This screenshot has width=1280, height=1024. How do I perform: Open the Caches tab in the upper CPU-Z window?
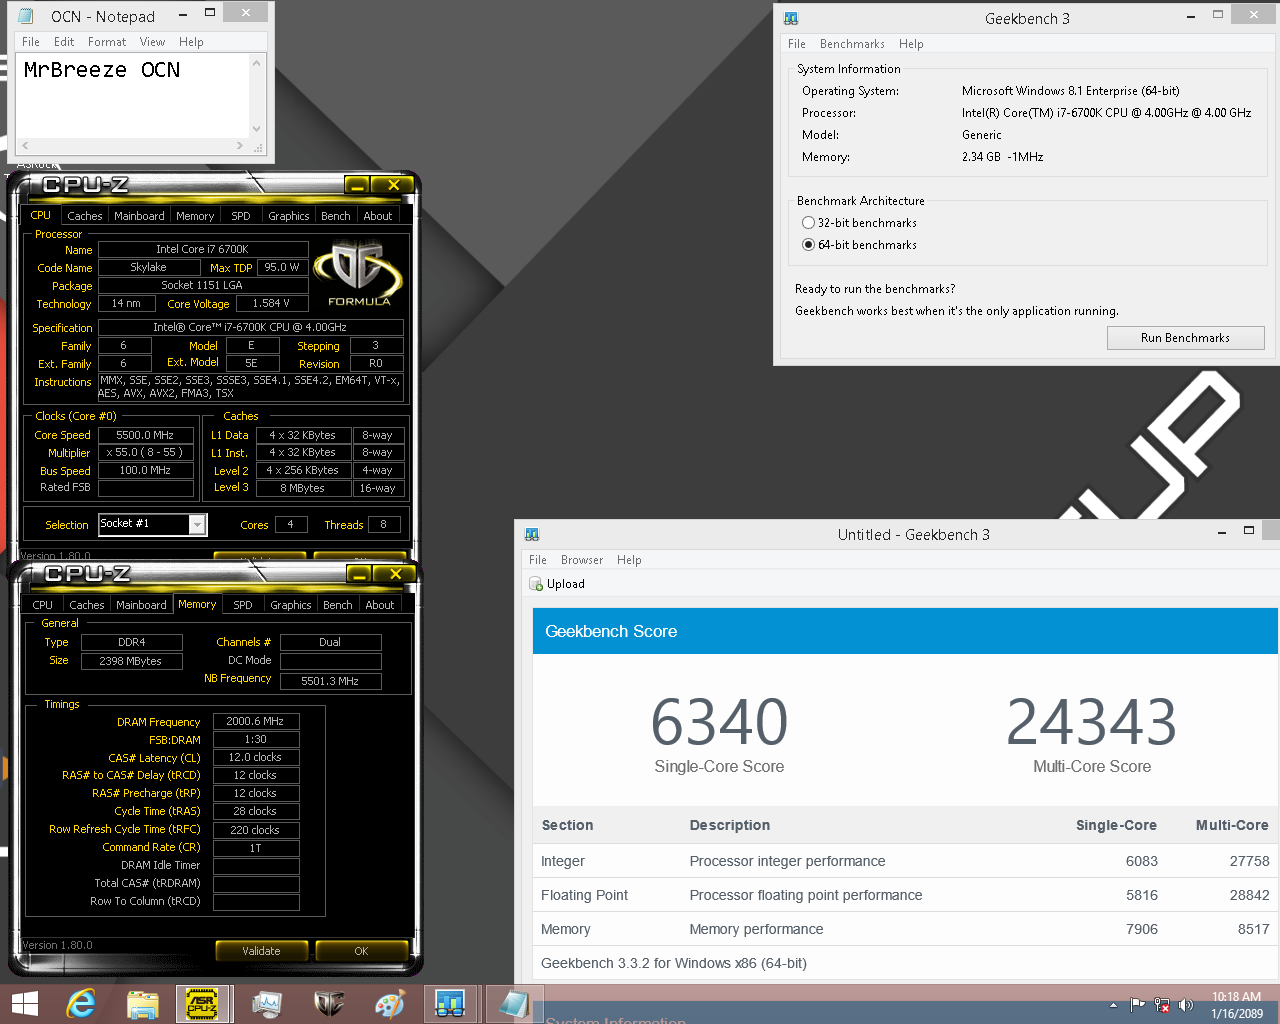coord(84,216)
